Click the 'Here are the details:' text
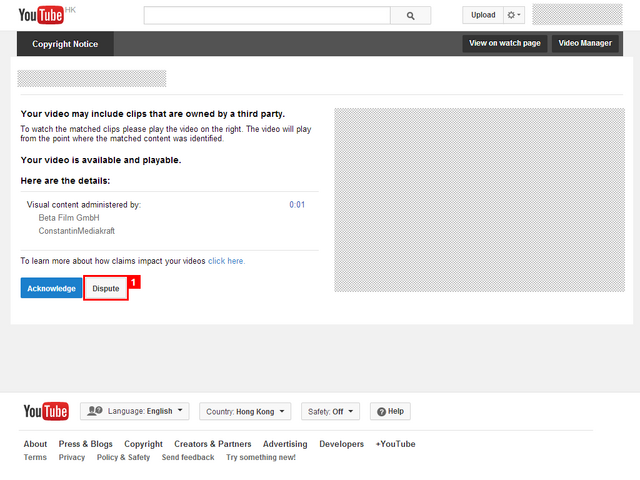This screenshot has width=640, height=480. 65,181
